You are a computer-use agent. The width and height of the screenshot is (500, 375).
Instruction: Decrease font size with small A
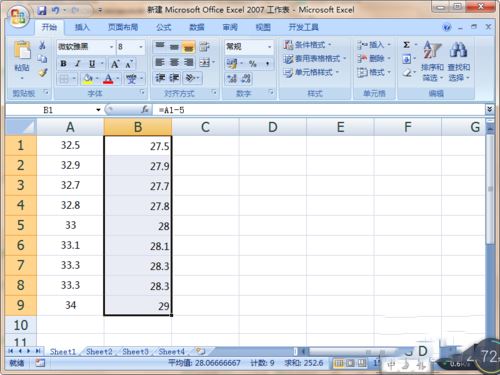pos(129,64)
